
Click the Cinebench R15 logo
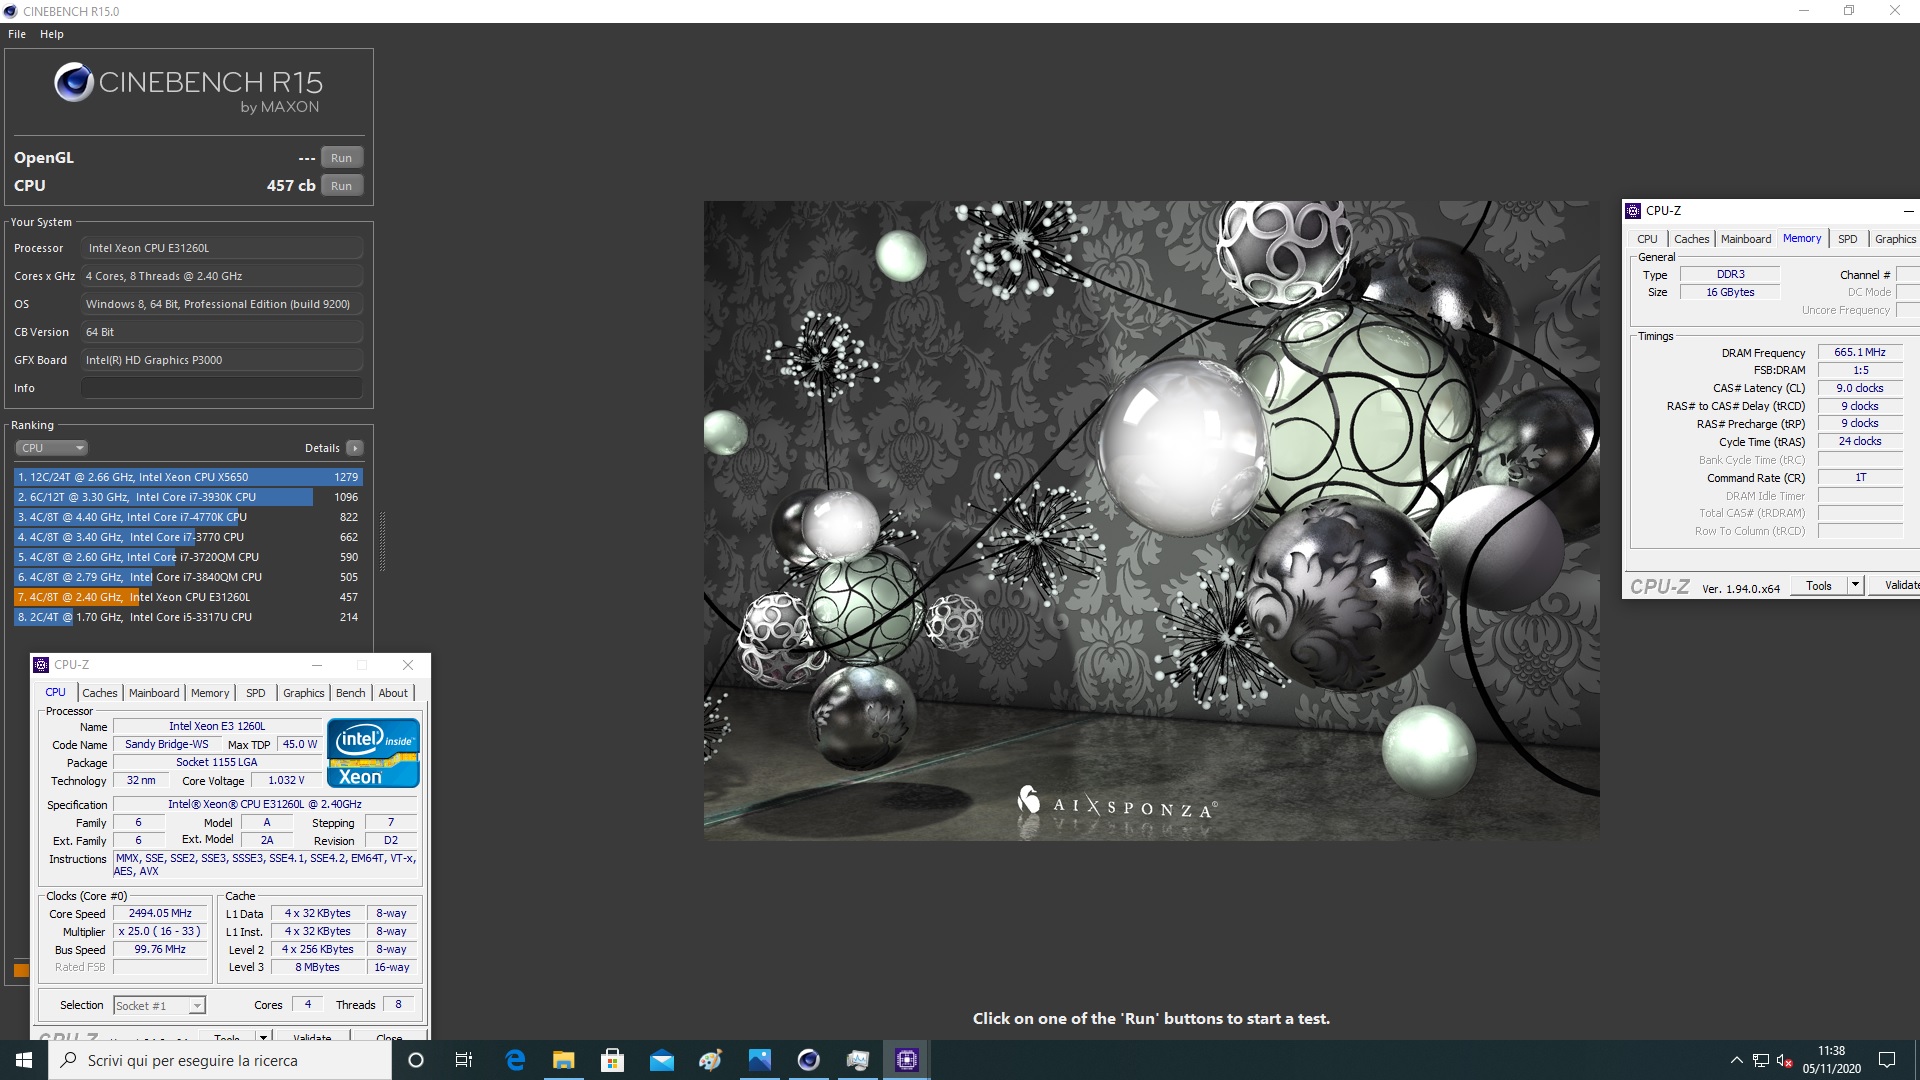(188, 87)
